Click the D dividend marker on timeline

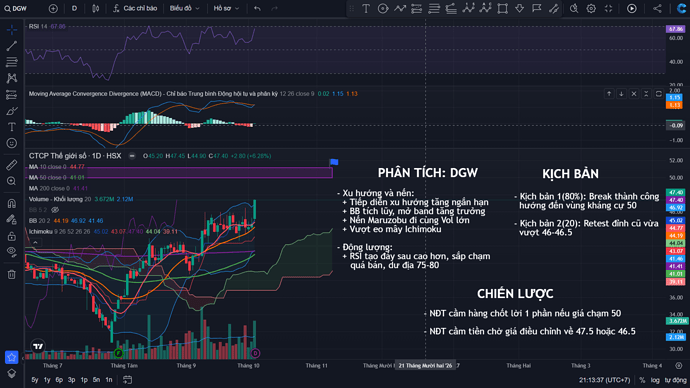255,353
